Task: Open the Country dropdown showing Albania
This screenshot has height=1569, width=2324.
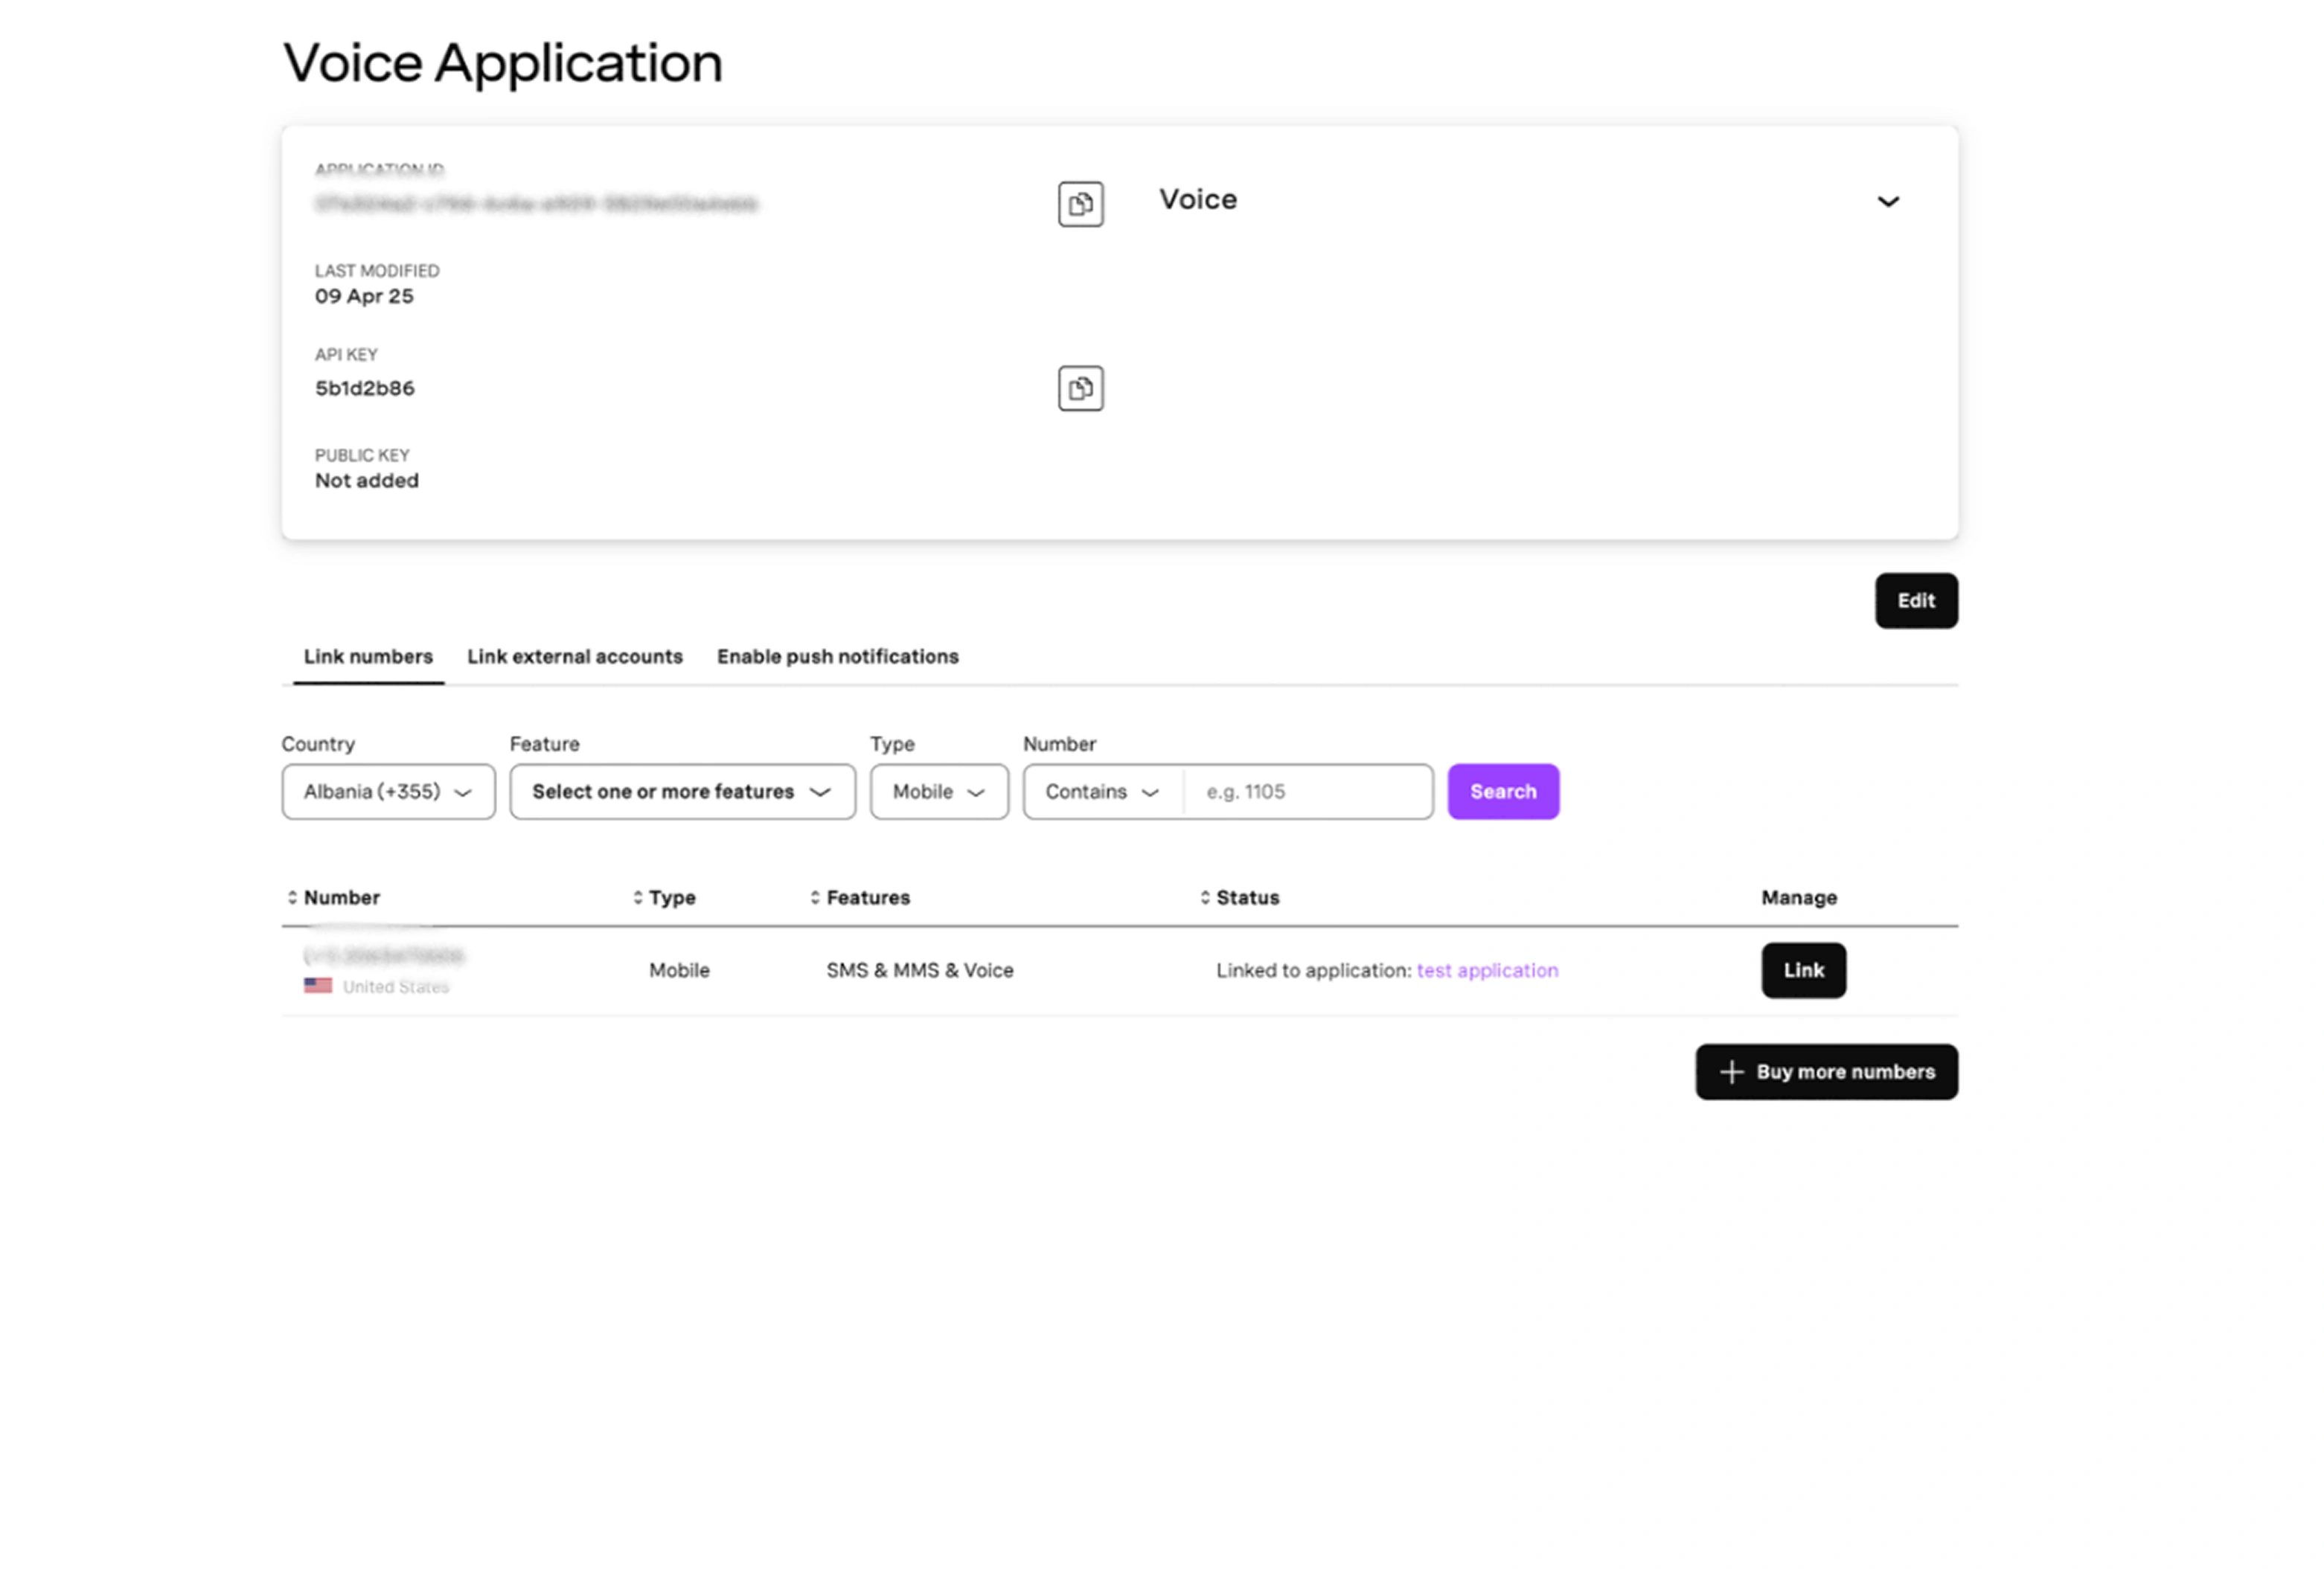Action: pos(388,792)
